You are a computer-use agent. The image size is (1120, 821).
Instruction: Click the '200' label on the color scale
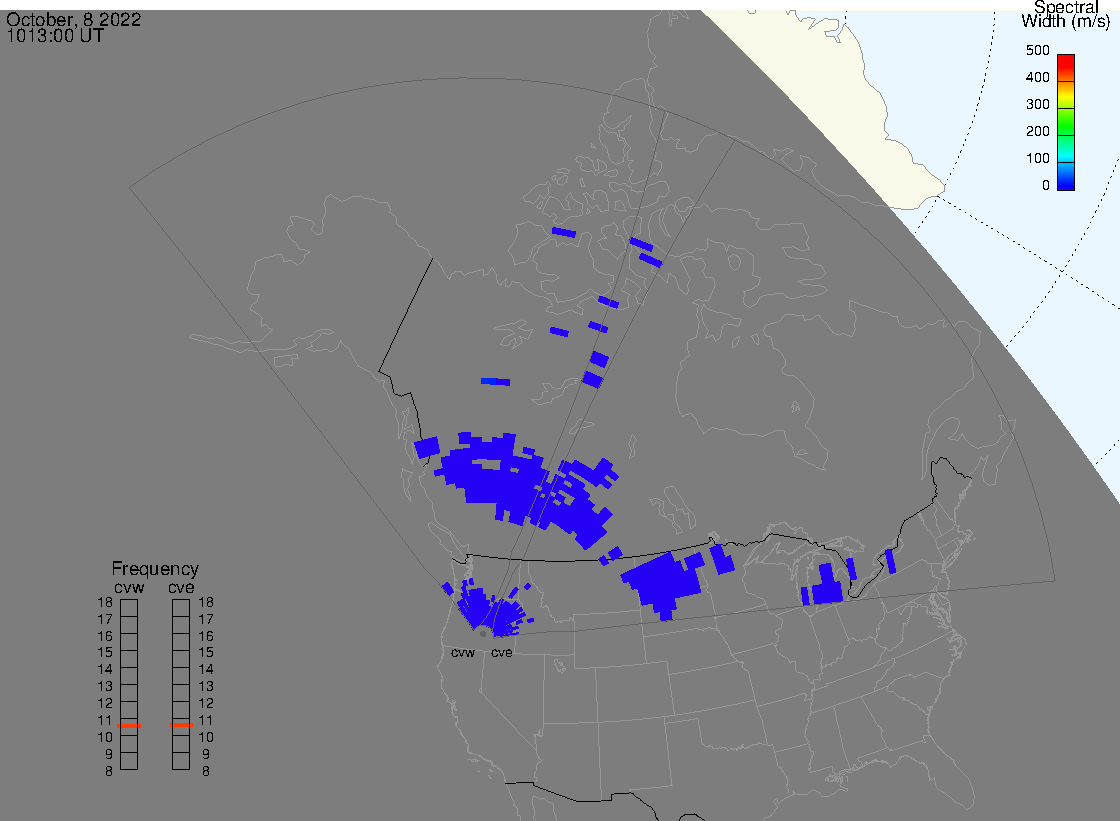pyautogui.click(x=1037, y=131)
